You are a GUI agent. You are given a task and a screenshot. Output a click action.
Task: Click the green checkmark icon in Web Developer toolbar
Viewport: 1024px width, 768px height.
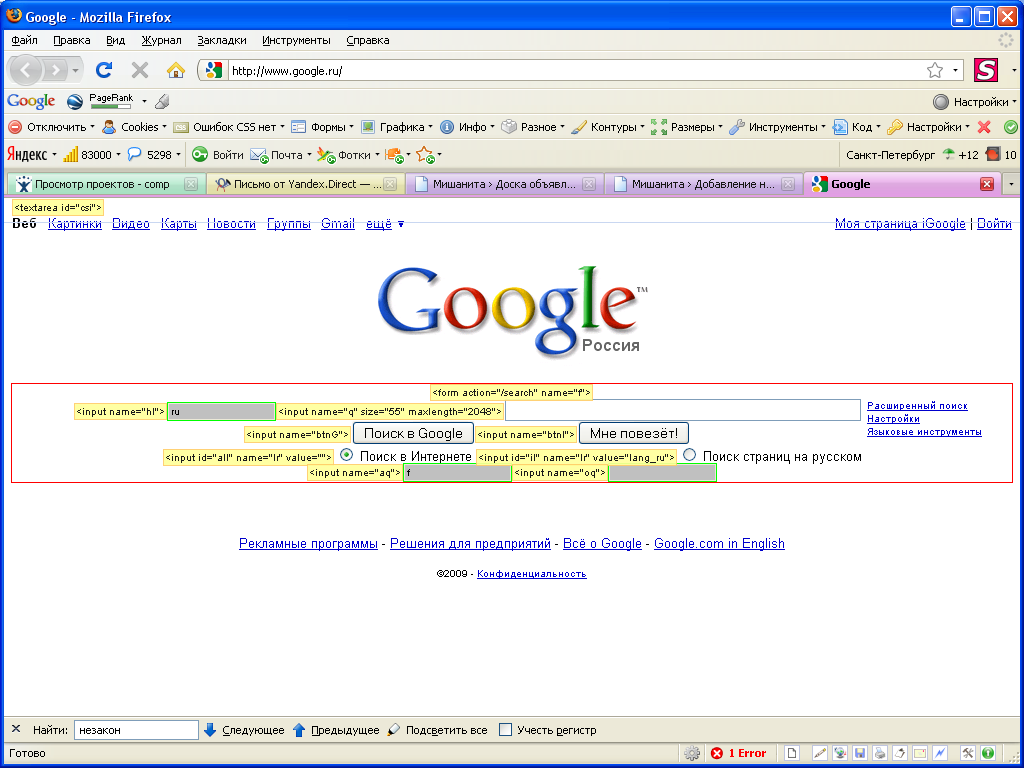pos(1010,127)
